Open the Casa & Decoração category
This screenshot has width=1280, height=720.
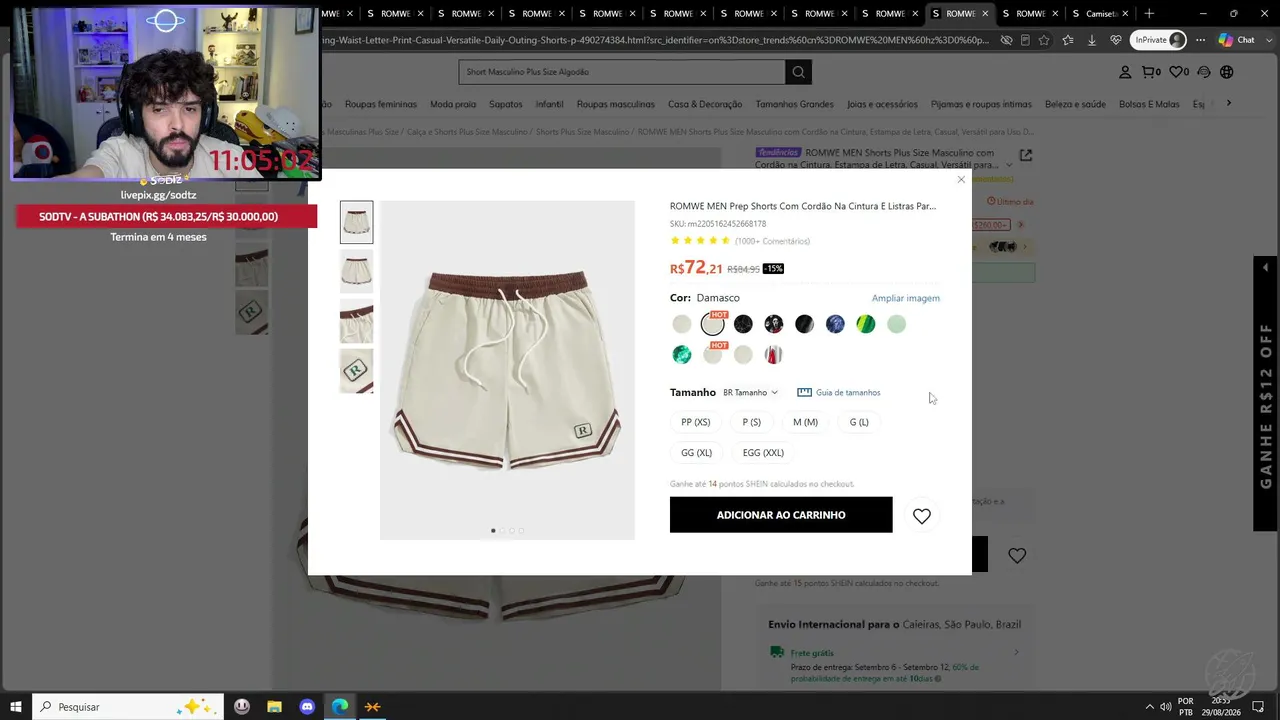pos(705,104)
